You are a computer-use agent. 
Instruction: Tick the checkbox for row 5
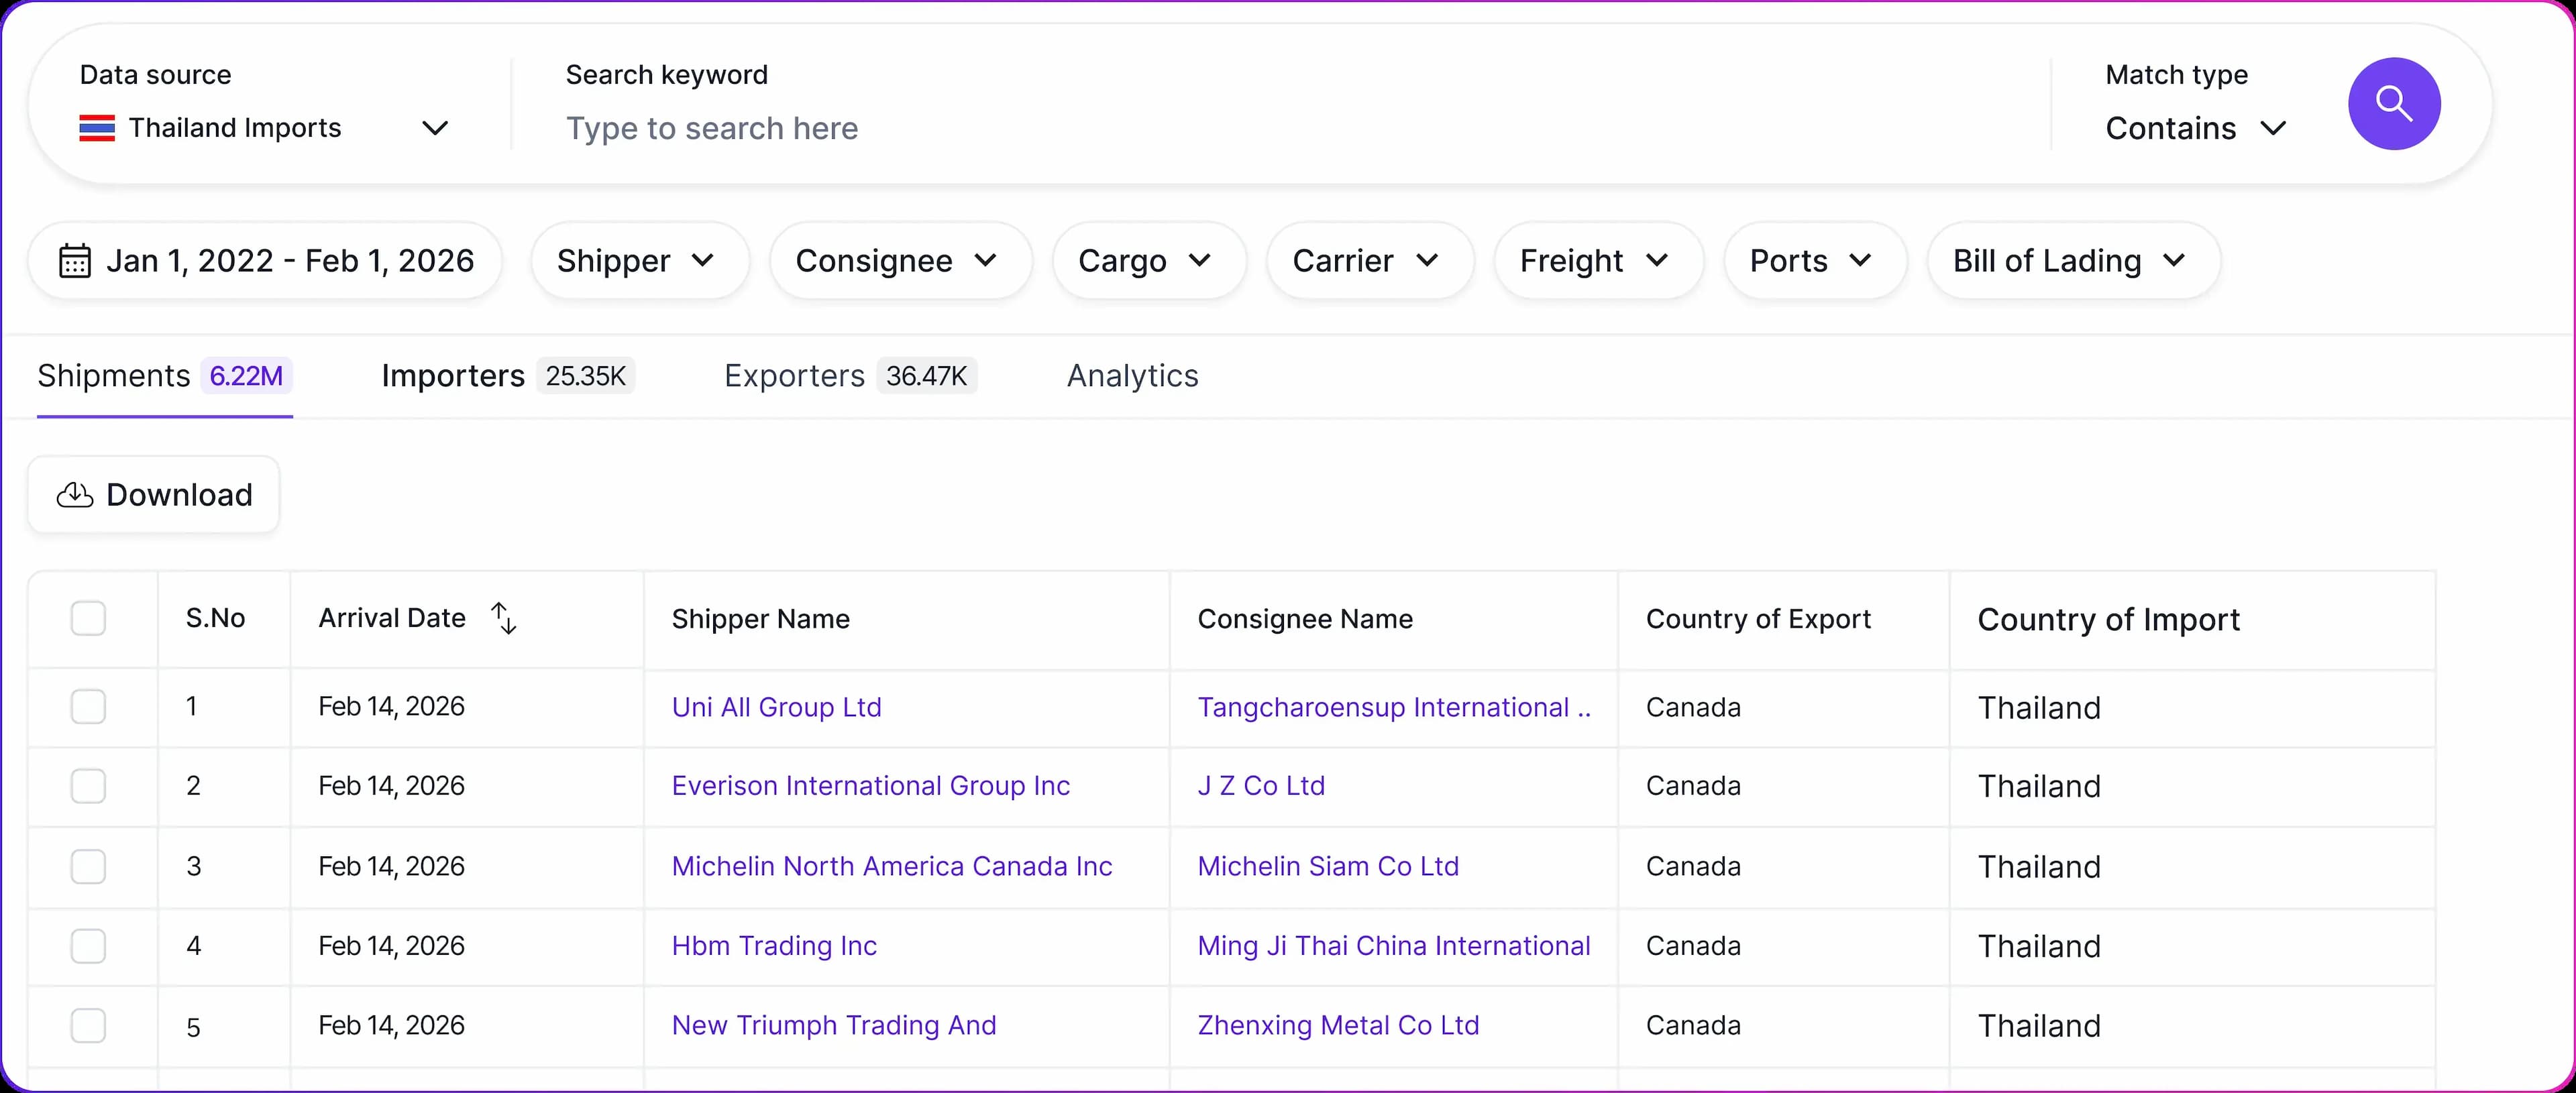point(88,1026)
